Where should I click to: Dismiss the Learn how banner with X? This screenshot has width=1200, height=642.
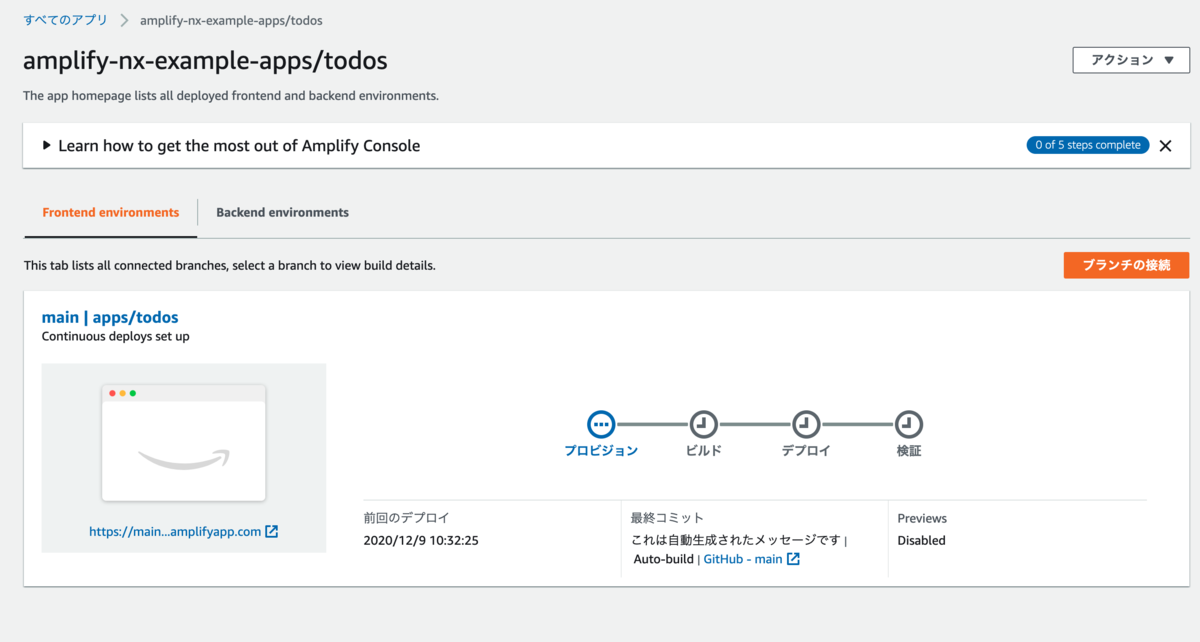tap(1165, 146)
